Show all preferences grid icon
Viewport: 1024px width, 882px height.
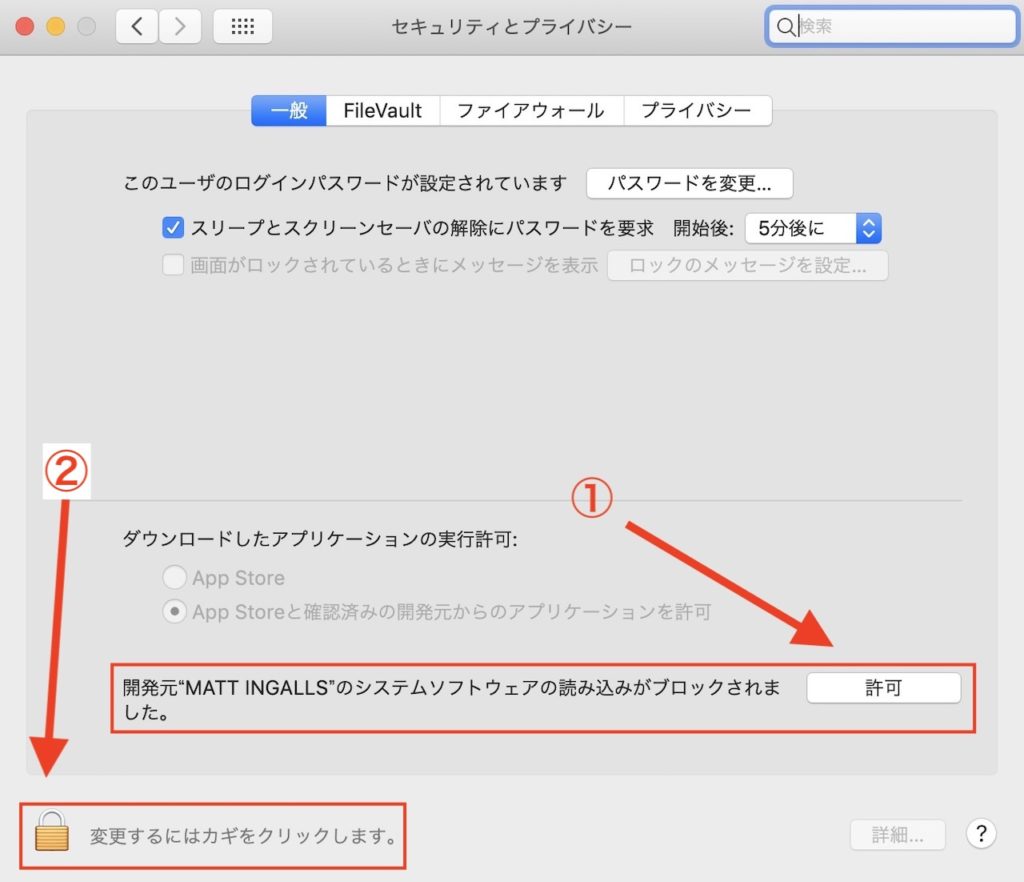click(242, 27)
